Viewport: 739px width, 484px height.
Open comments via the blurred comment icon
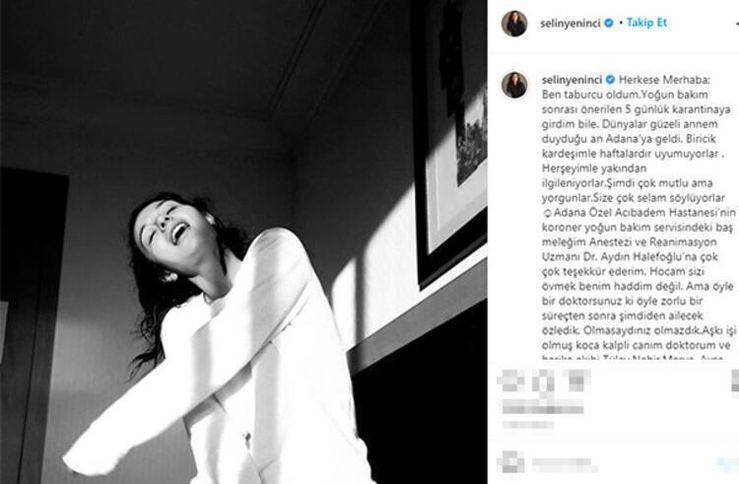[x=543, y=381]
